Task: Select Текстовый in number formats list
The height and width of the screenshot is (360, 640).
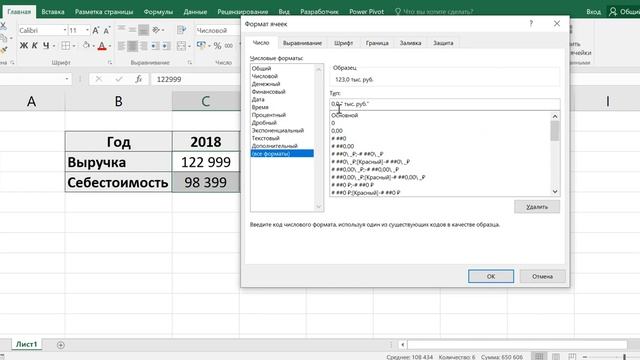Action: (265, 138)
